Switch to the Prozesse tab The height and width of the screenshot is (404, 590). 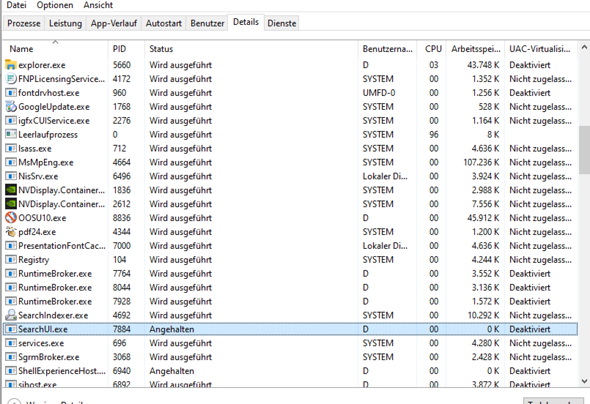click(24, 23)
